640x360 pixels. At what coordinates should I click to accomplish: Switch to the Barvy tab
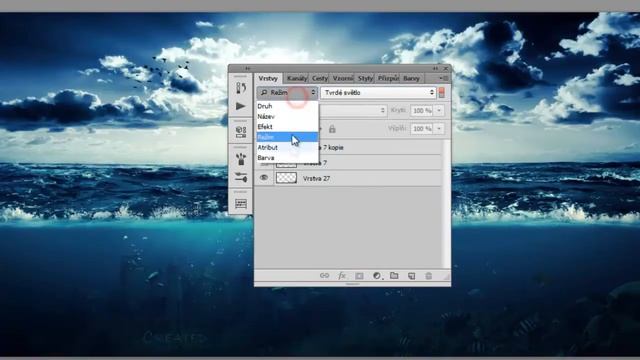click(x=411, y=78)
